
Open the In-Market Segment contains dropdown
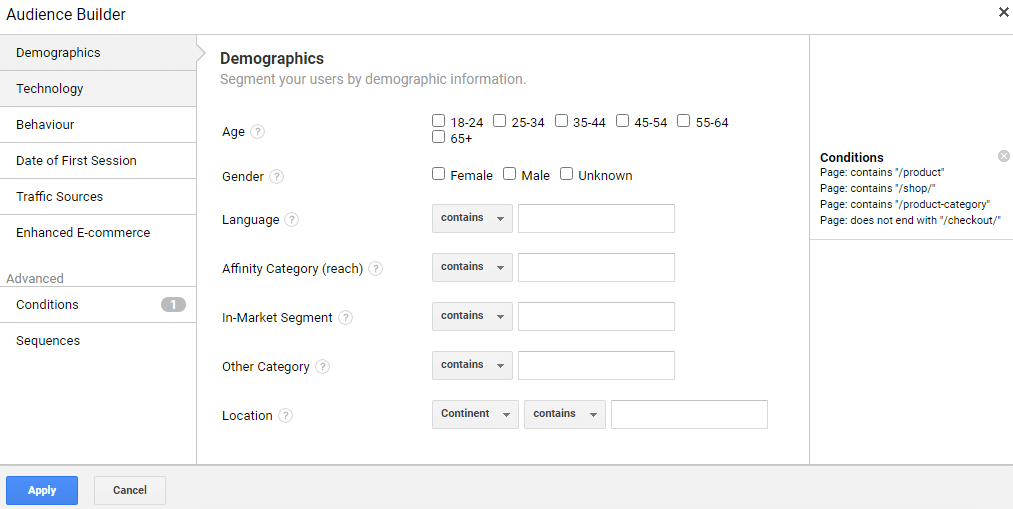pos(472,316)
